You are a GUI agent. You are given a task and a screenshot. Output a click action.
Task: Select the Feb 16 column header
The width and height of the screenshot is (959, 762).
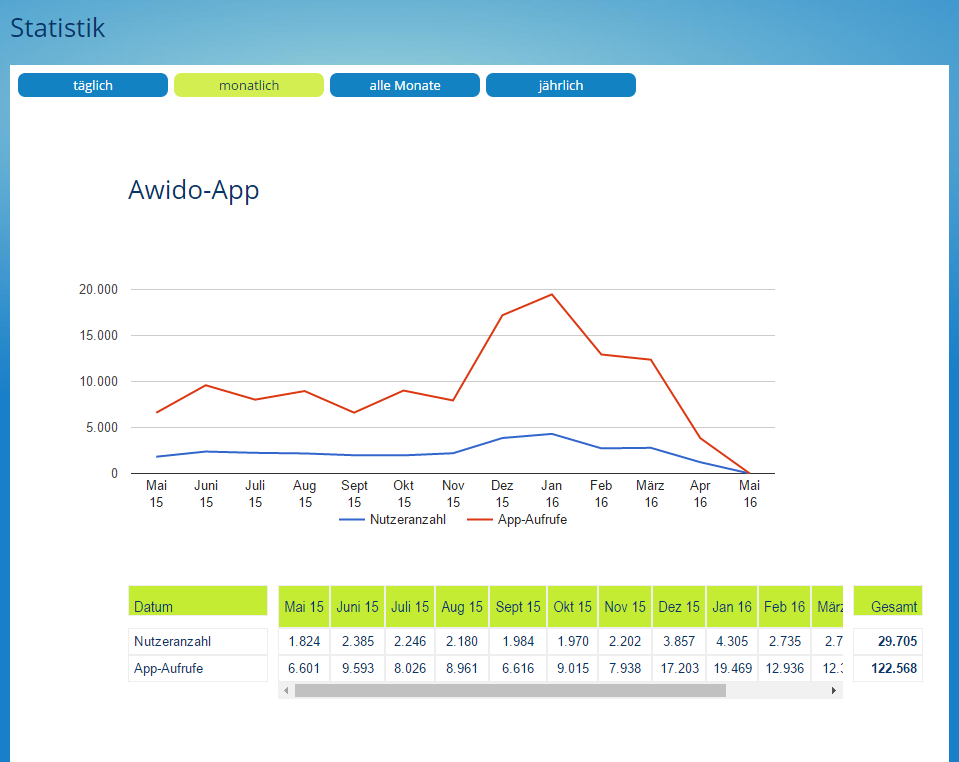(x=785, y=607)
